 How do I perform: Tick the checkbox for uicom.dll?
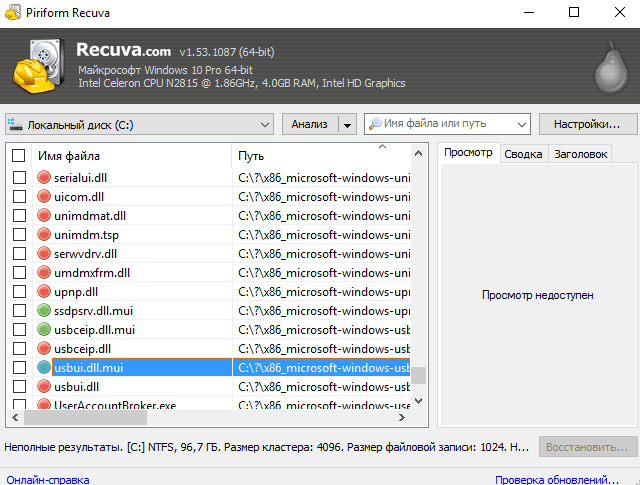(x=19, y=196)
